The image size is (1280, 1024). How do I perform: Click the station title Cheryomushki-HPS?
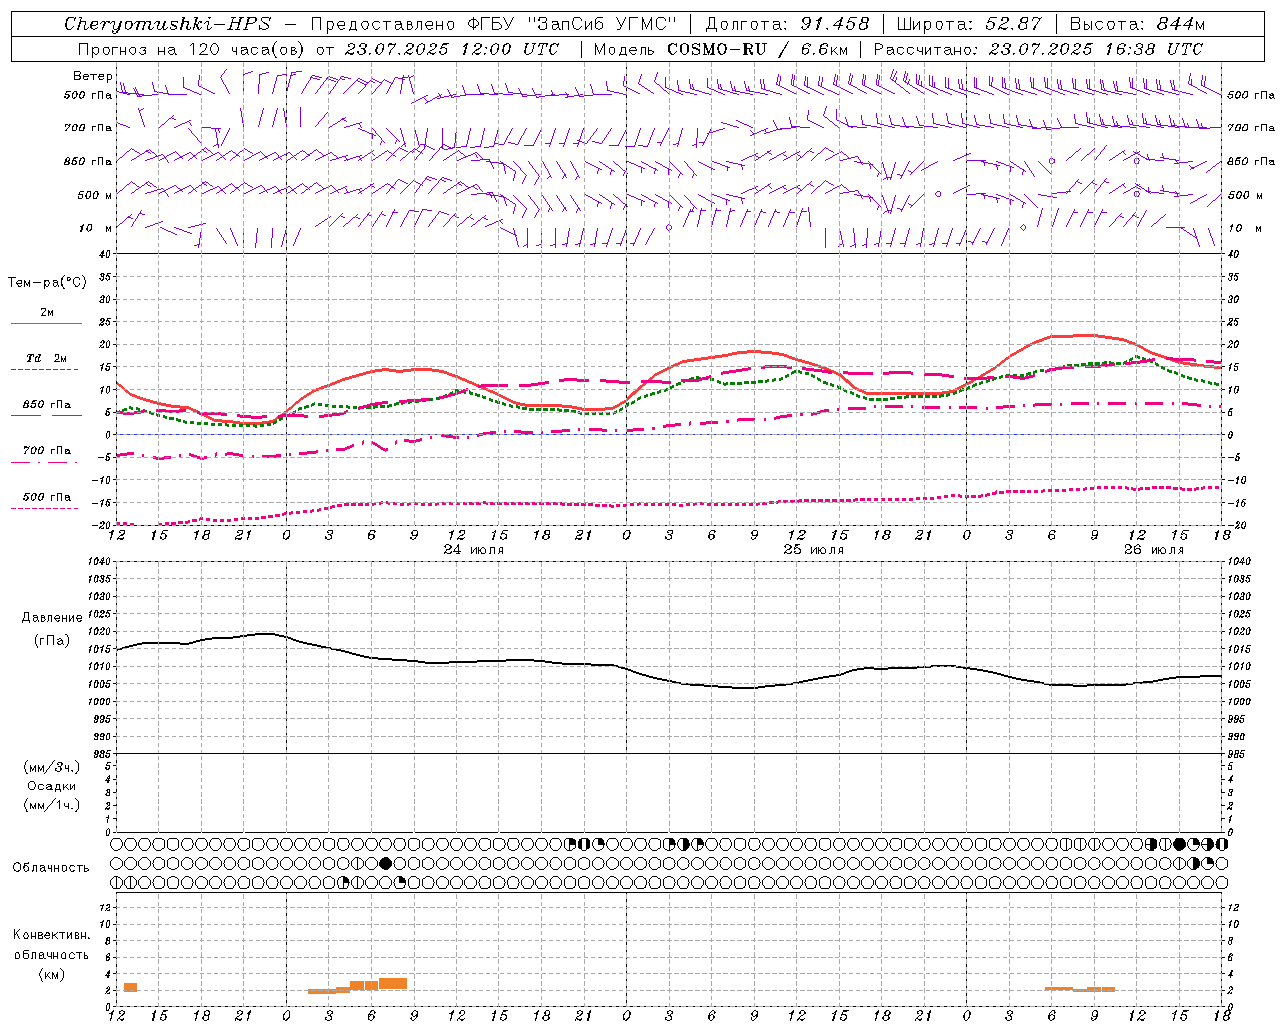167,24
